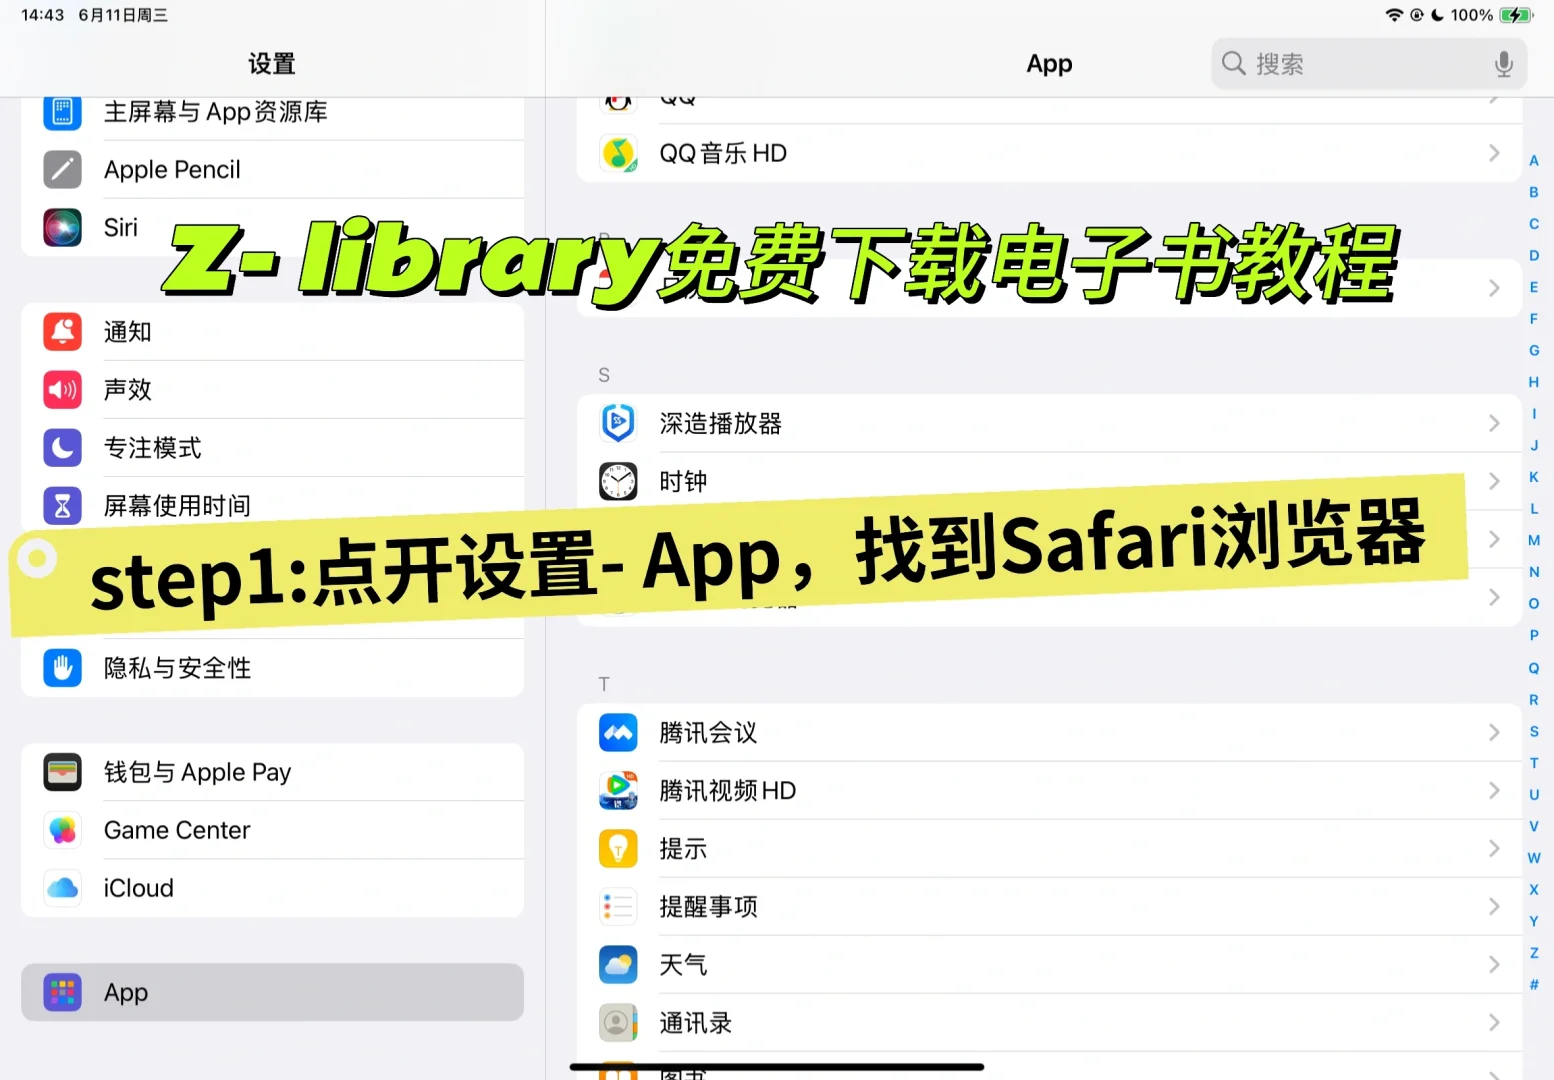Select the 专注模式 sidebar label
The image size is (1554, 1080).
[153, 447]
